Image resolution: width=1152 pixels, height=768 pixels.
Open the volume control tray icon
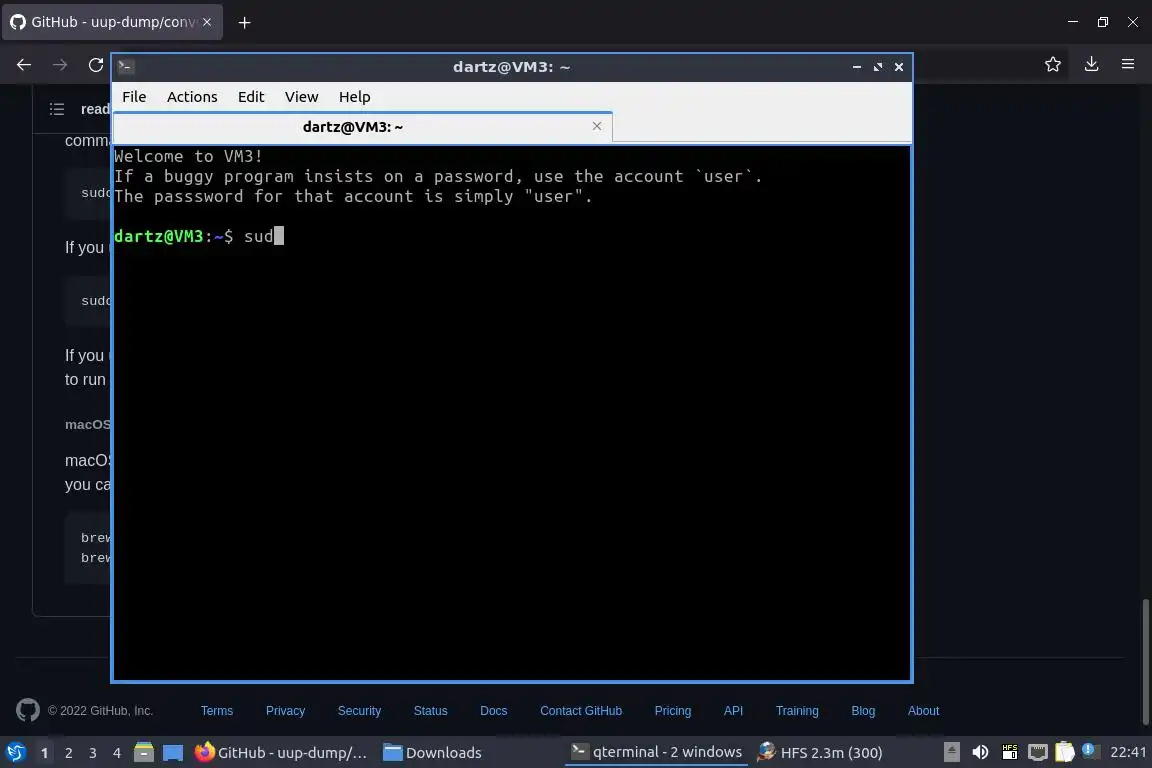(980, 752)
